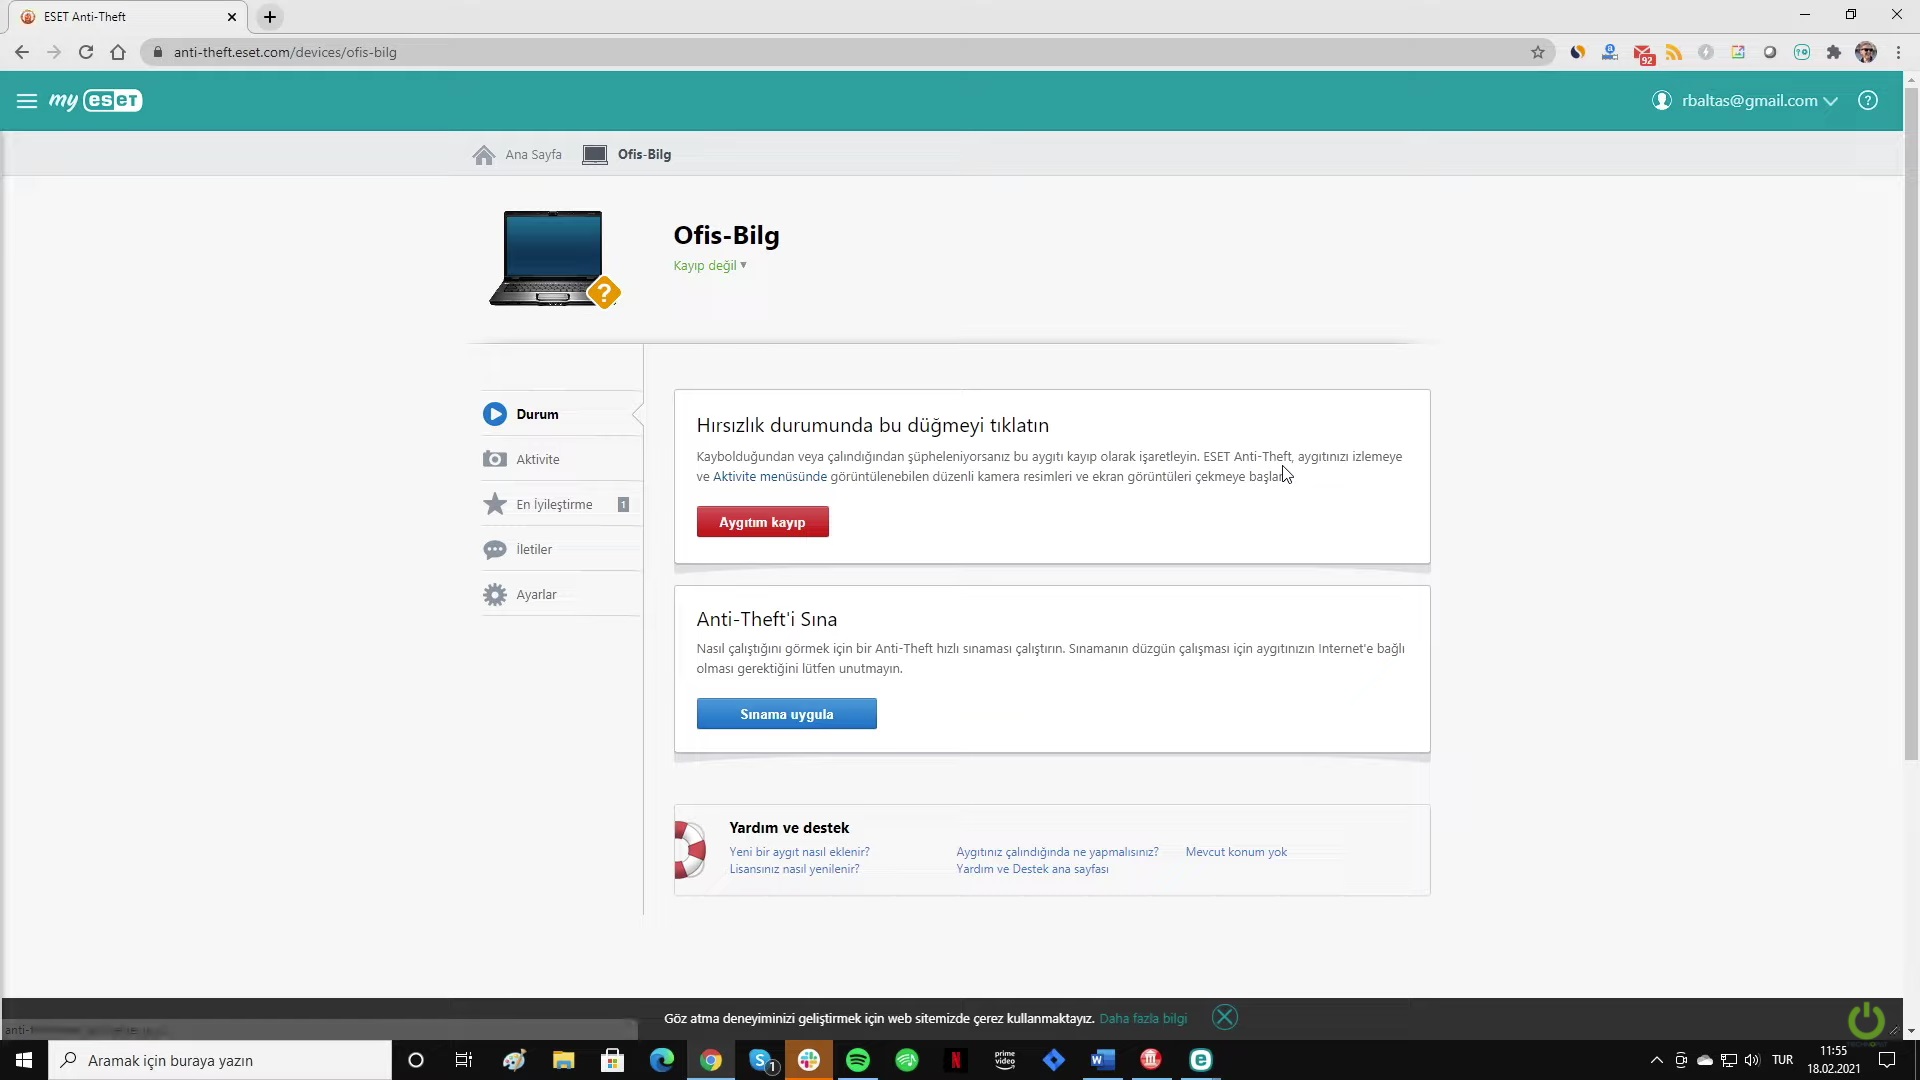Select the Durum menu item
1920x1080 pixels.
point(537,414)
